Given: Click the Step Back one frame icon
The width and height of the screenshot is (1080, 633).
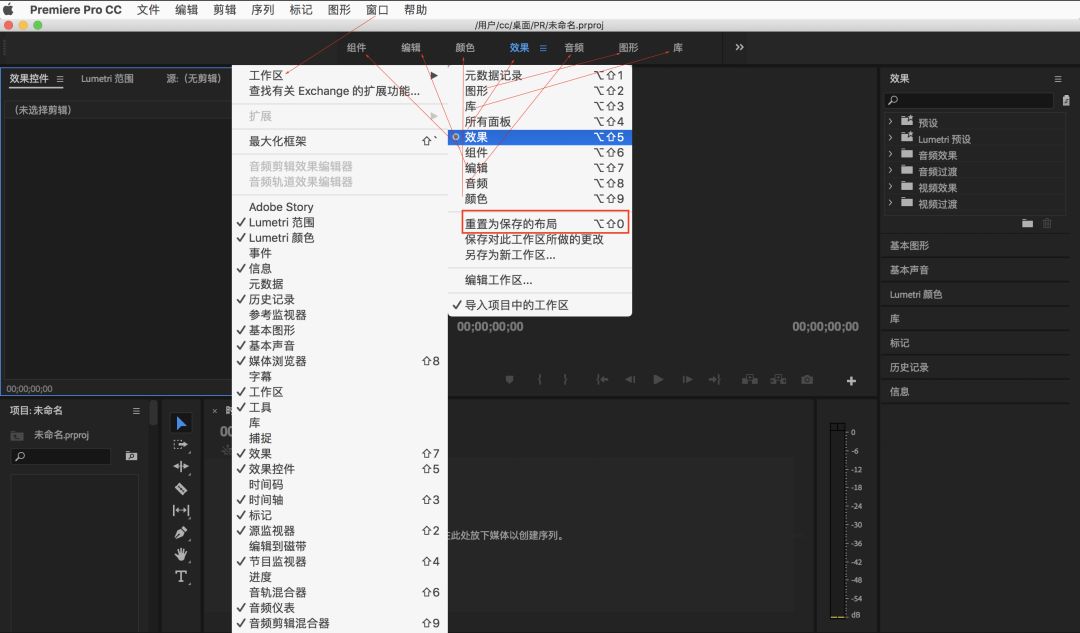Looking at the screenshot, I should point(630,380).
